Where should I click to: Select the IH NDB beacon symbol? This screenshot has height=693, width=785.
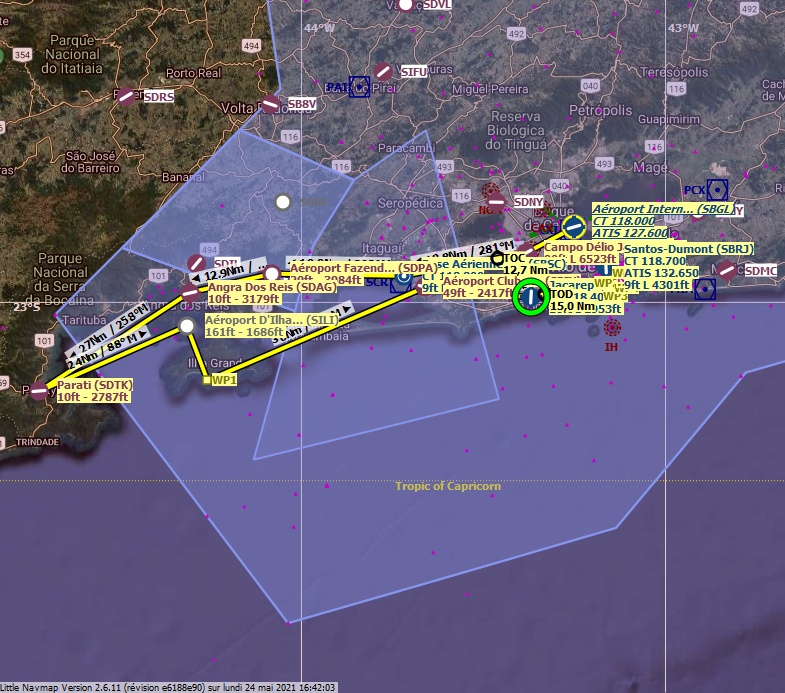612,327
